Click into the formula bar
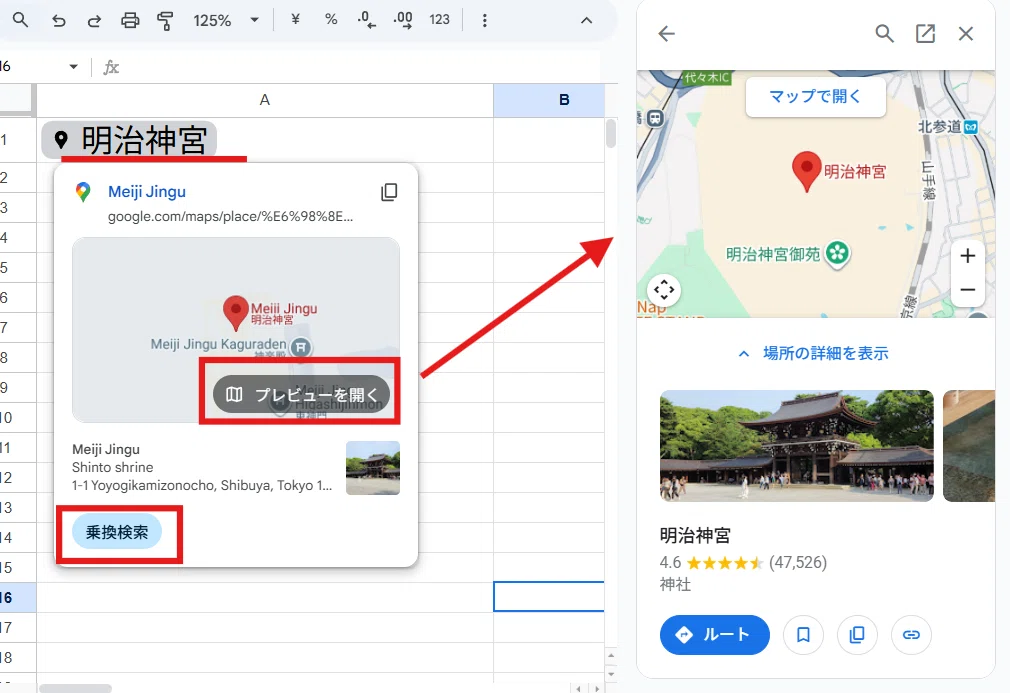This screenshot has width=1010, height=693. (x=361, y=67)
